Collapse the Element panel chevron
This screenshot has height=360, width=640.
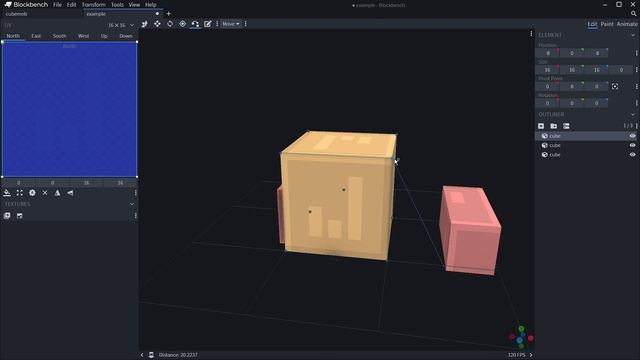(633, 35)
